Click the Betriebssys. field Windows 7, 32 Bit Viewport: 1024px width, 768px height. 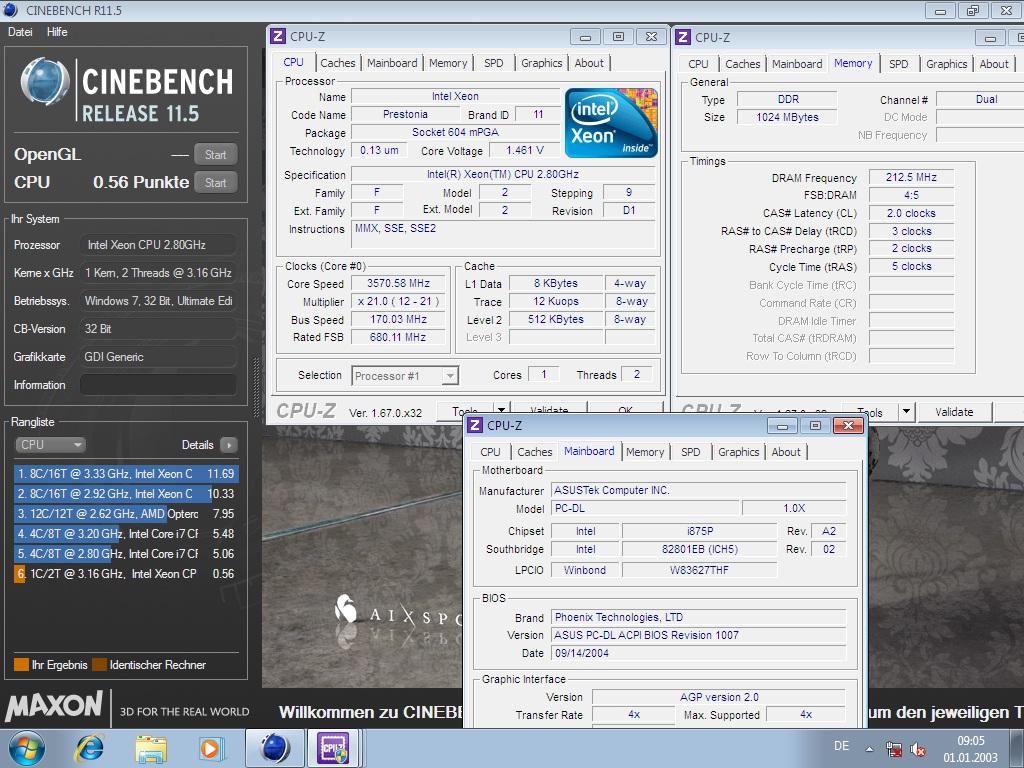[x=158, y=300]
